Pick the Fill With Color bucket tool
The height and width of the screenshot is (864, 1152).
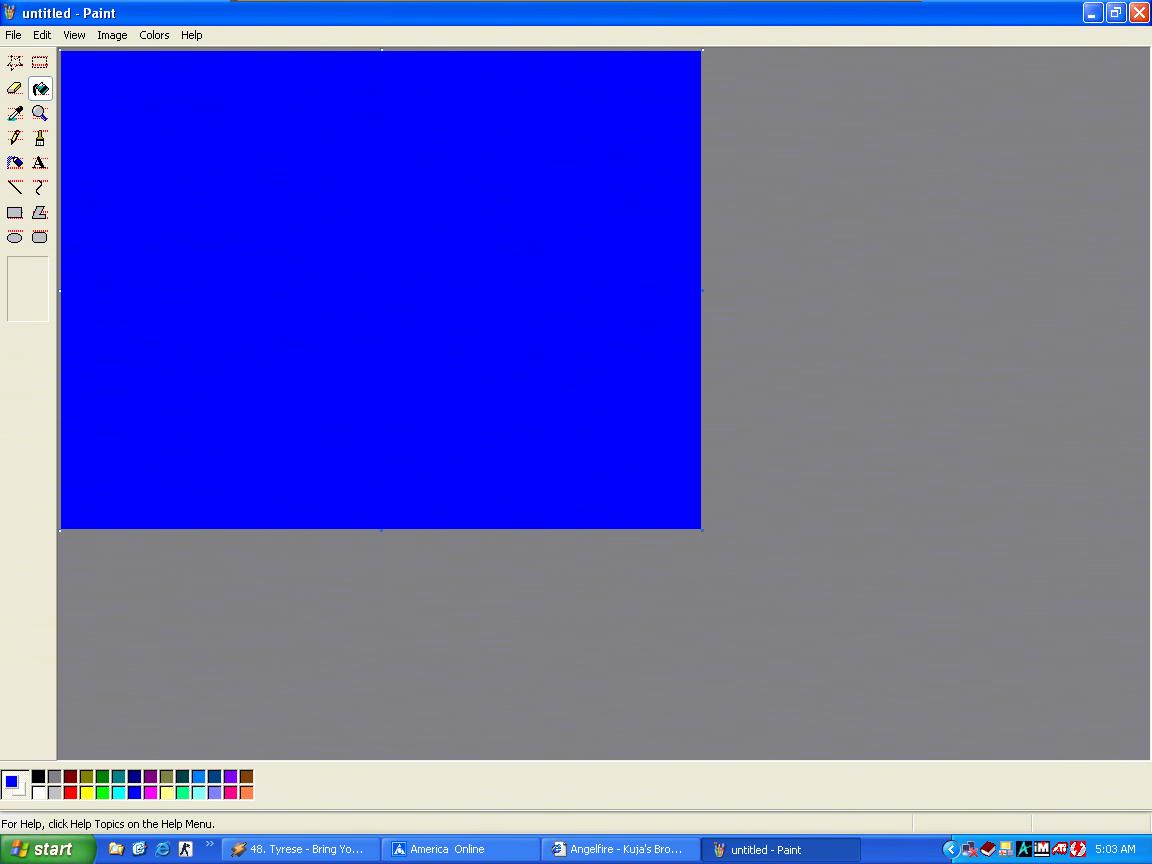click(40, 88)
